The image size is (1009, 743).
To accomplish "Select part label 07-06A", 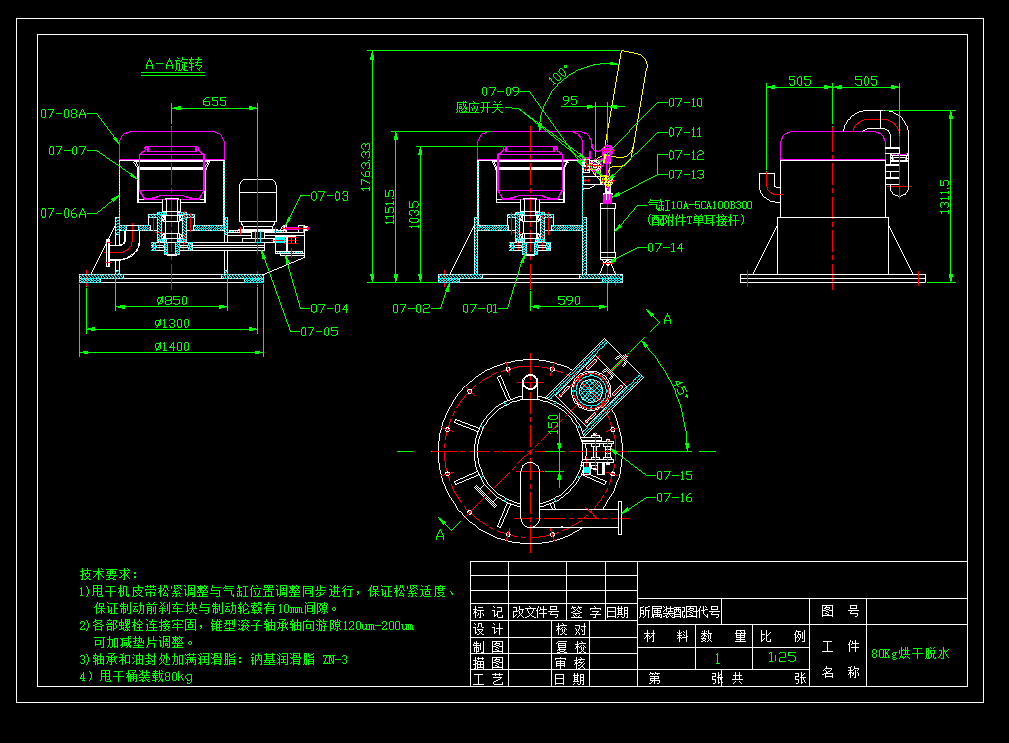I will pos(63,213).
